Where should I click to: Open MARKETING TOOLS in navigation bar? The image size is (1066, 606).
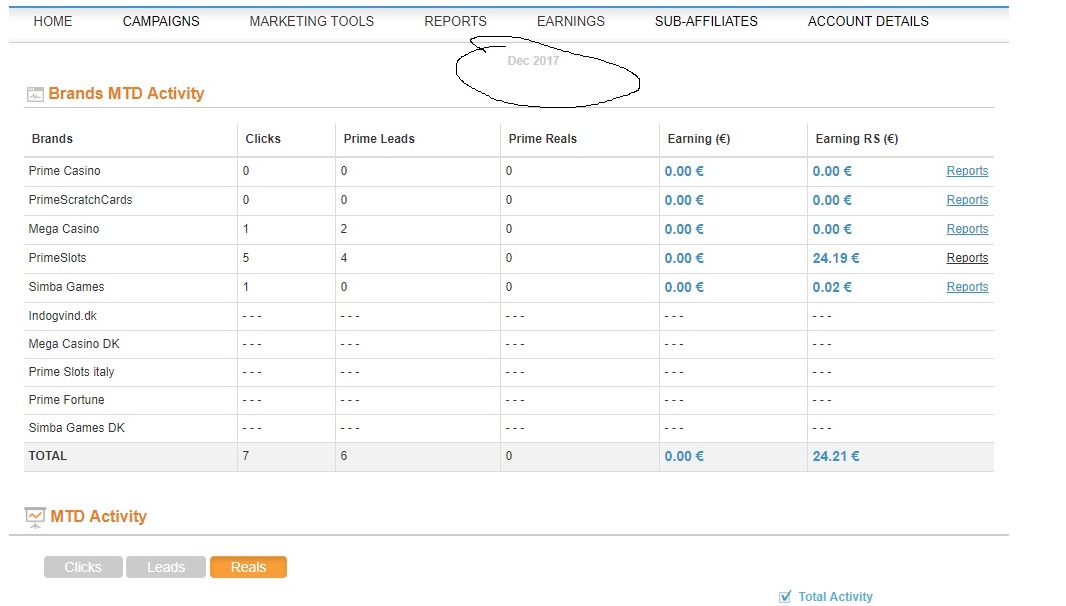[x=311, y=21]
